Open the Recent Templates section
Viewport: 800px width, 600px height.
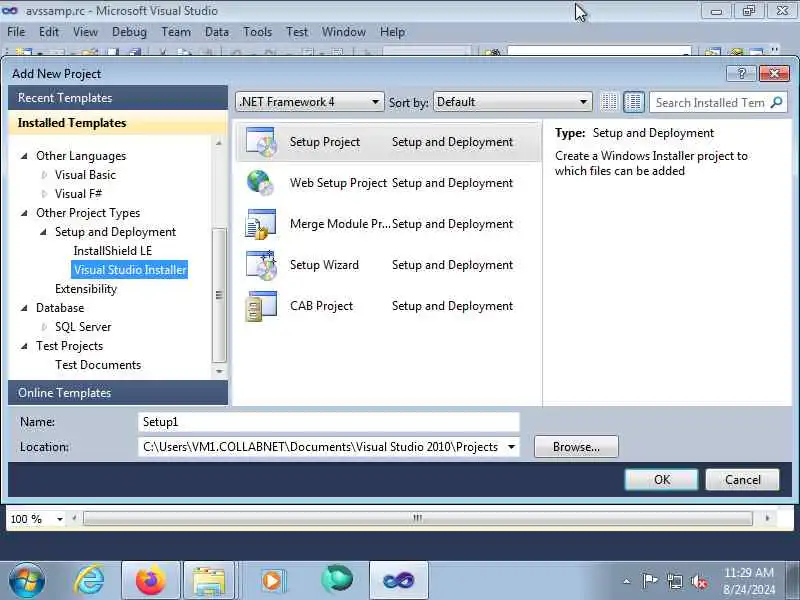pos(118,97)
